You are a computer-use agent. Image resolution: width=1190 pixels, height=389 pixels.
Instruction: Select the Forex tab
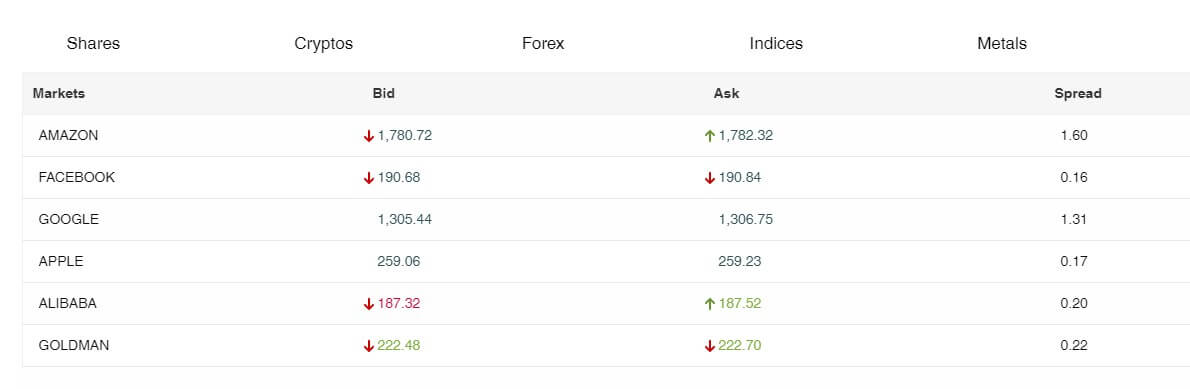pos(543,43)
